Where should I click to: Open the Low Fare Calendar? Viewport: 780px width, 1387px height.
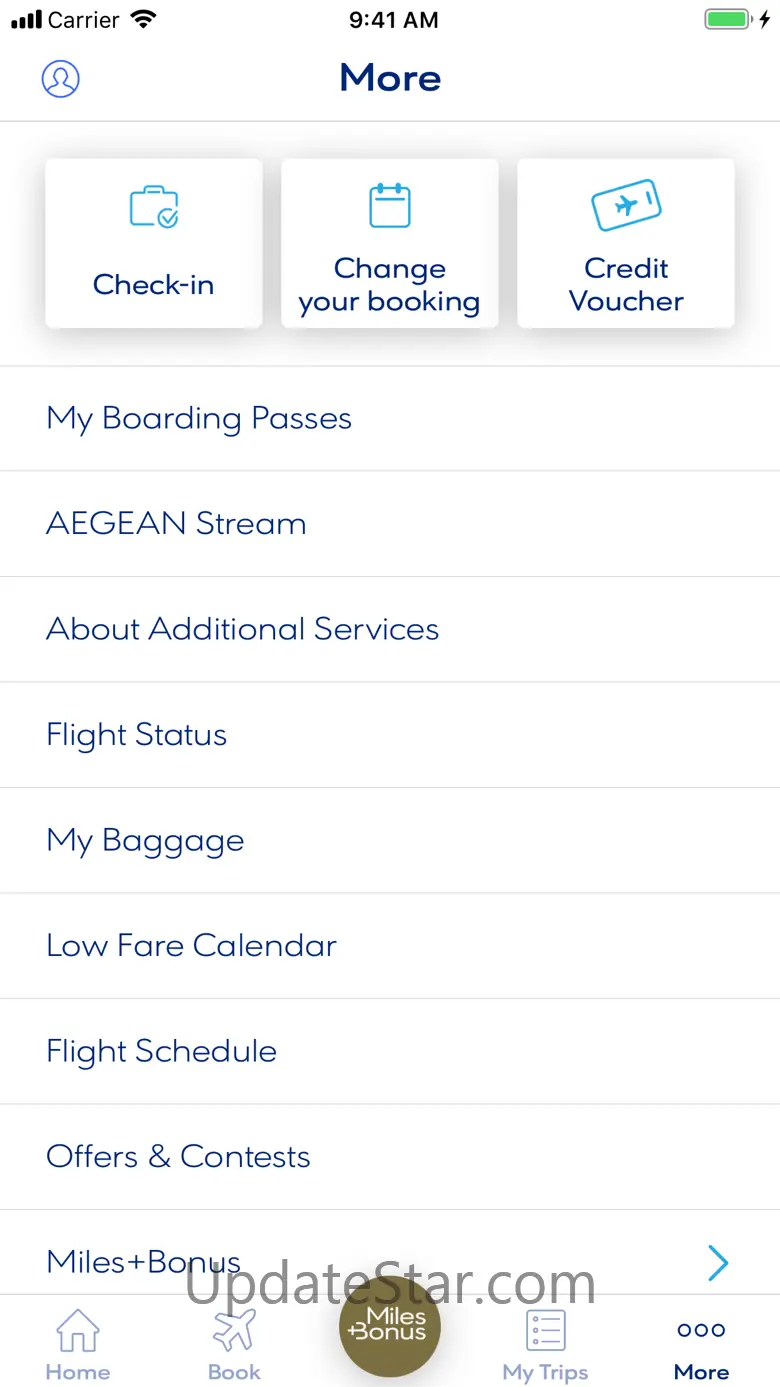(x=191, y=946)
